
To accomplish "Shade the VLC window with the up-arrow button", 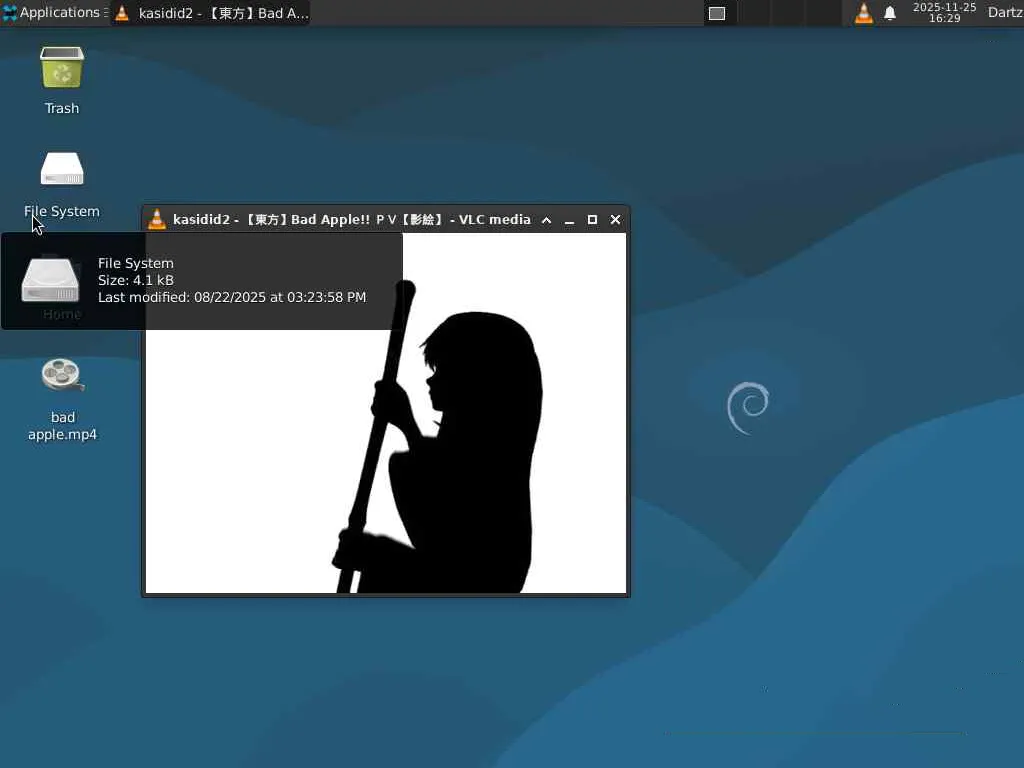I will pos(547,220).
